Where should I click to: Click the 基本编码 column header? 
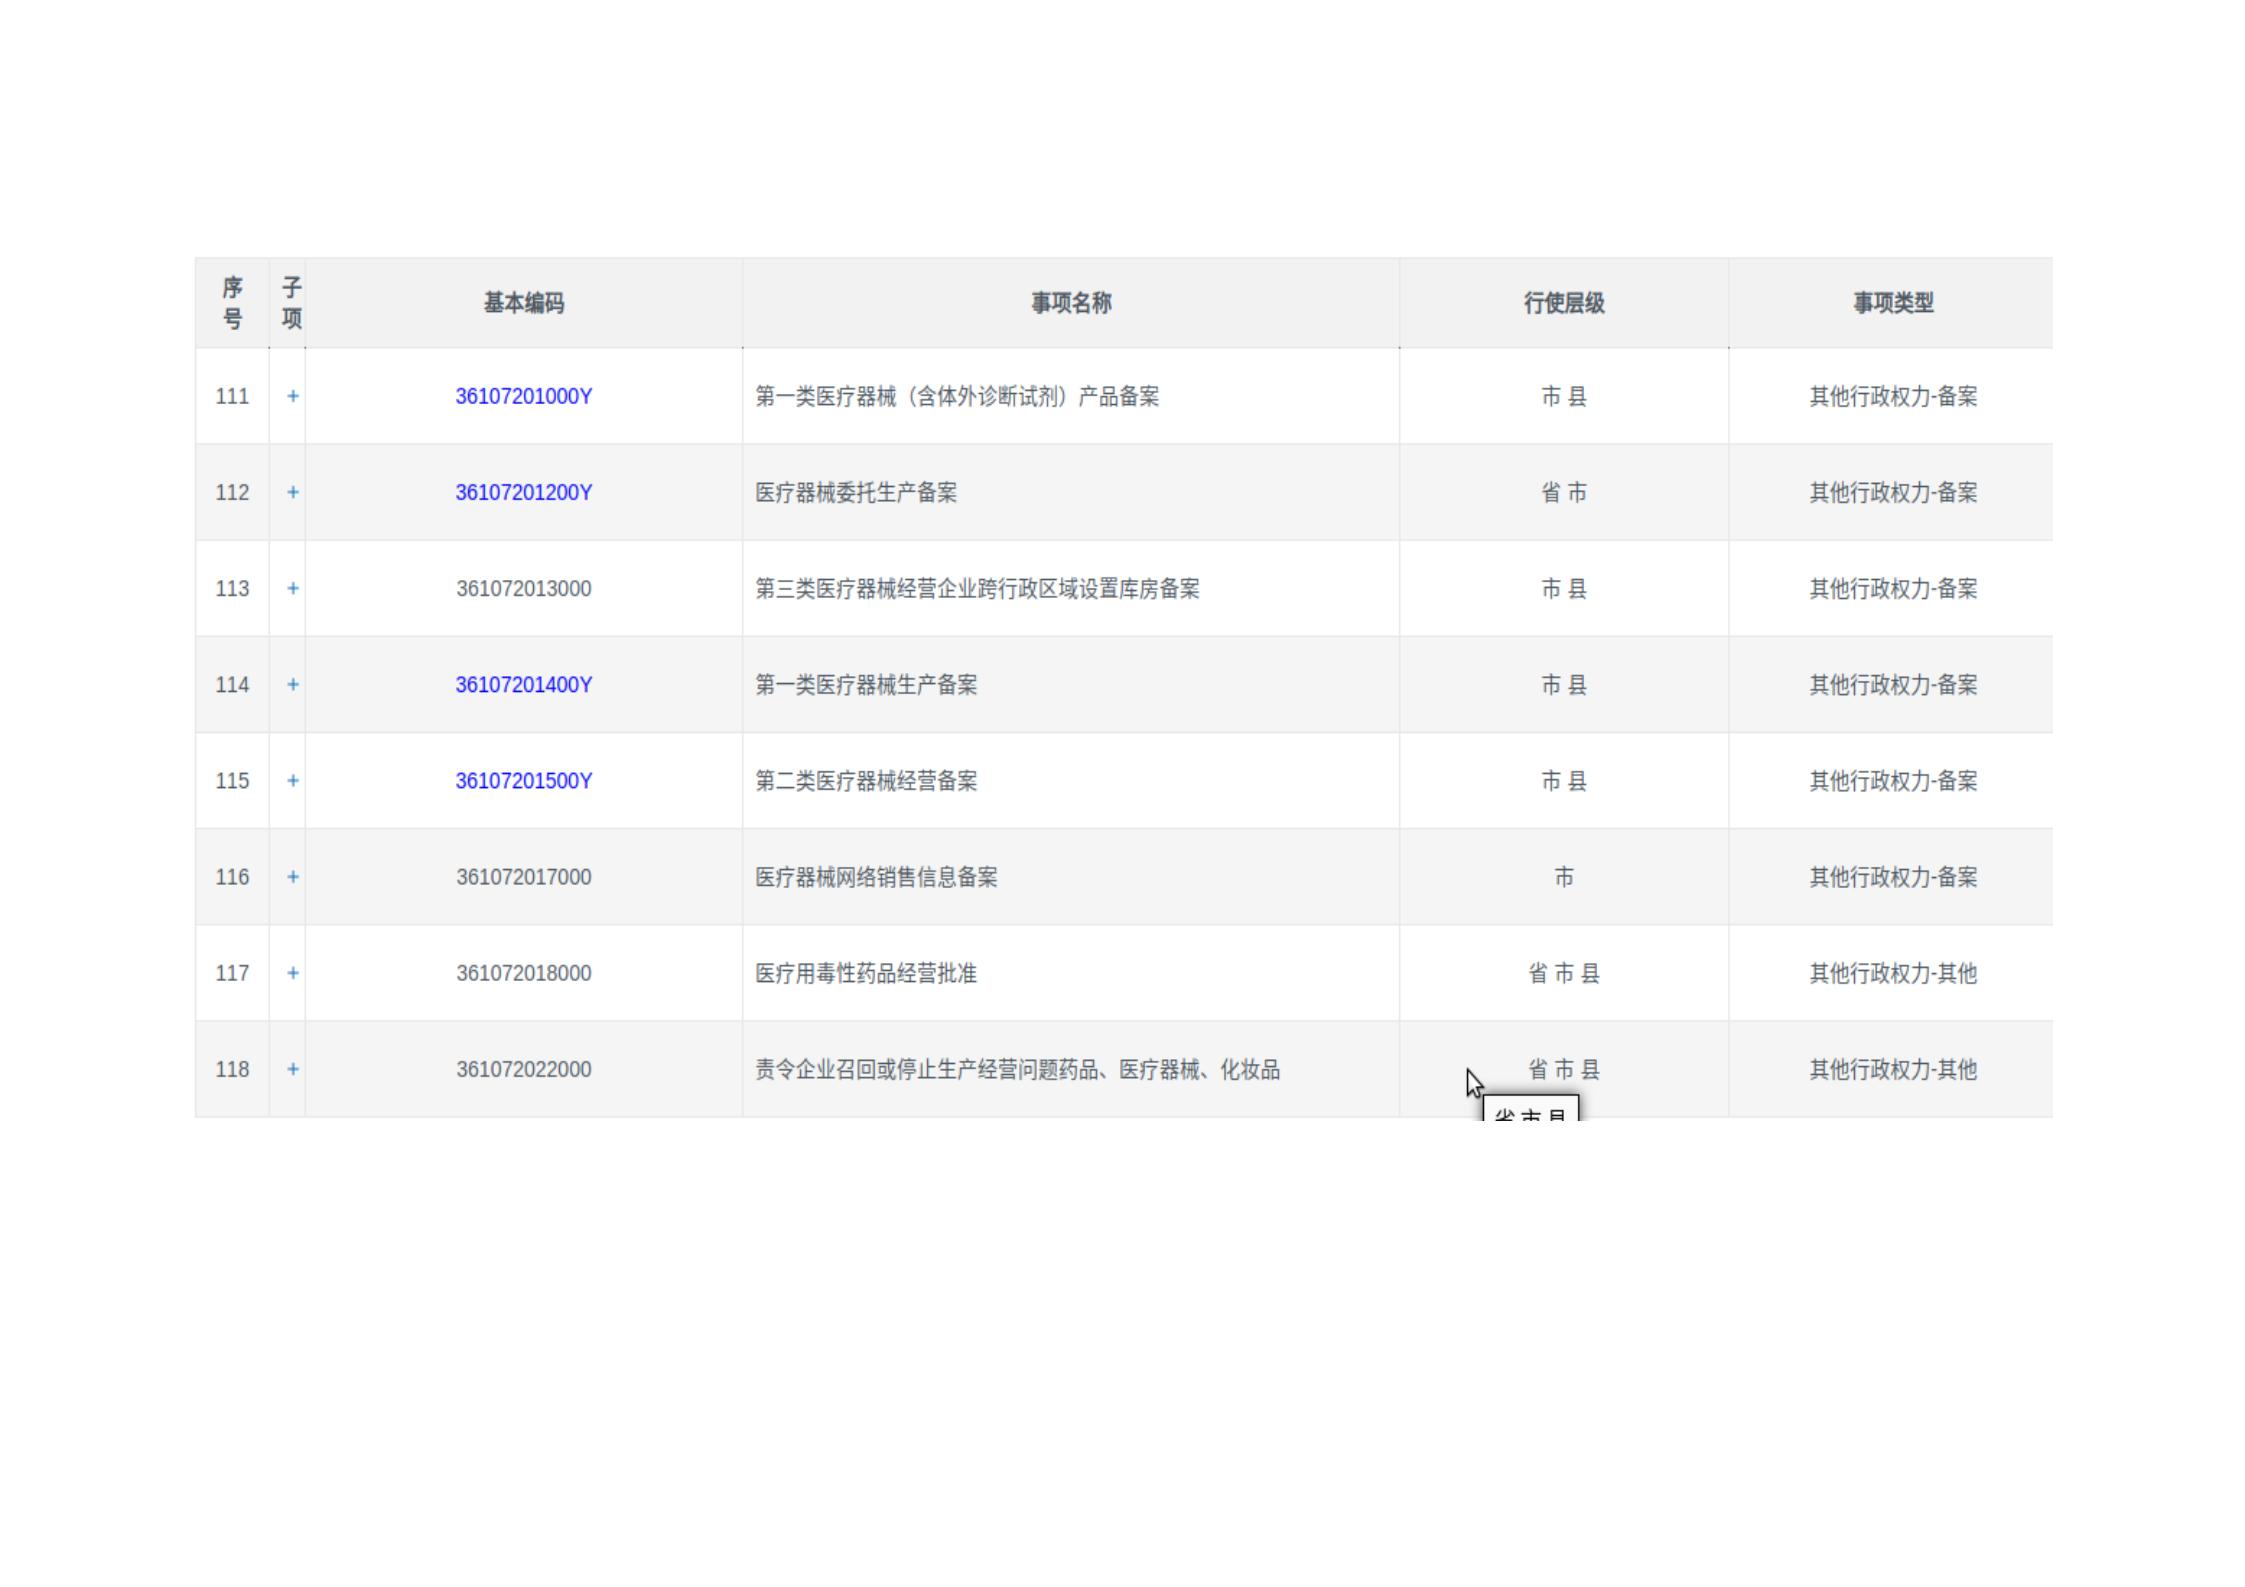coord(523,303)
